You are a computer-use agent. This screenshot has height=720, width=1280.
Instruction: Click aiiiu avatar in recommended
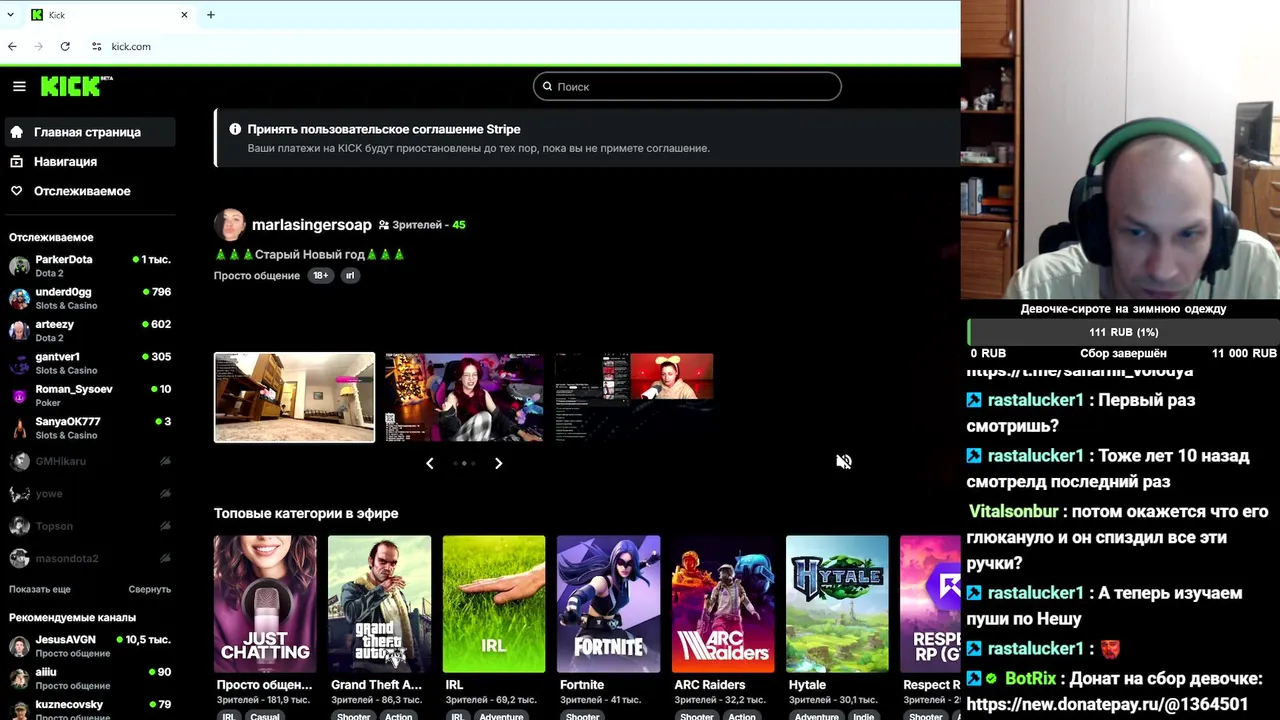(x=19, y=679)
